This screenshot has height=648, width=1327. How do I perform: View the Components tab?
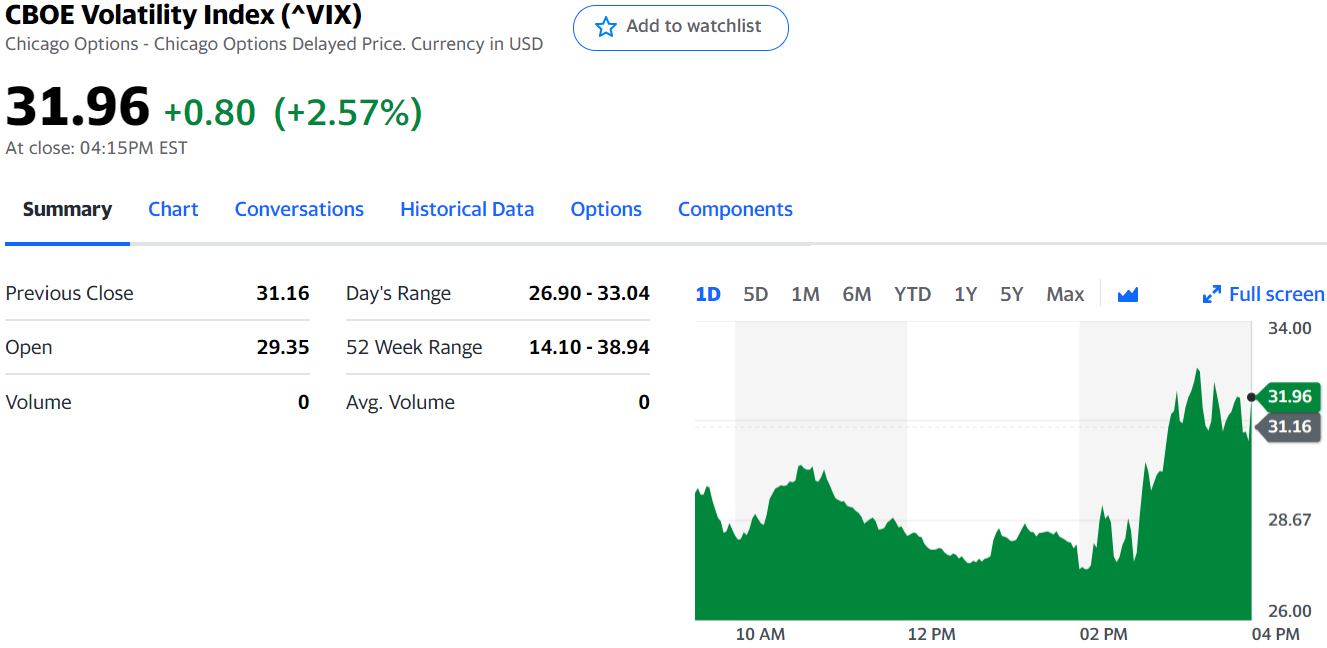tap(735, 209)
